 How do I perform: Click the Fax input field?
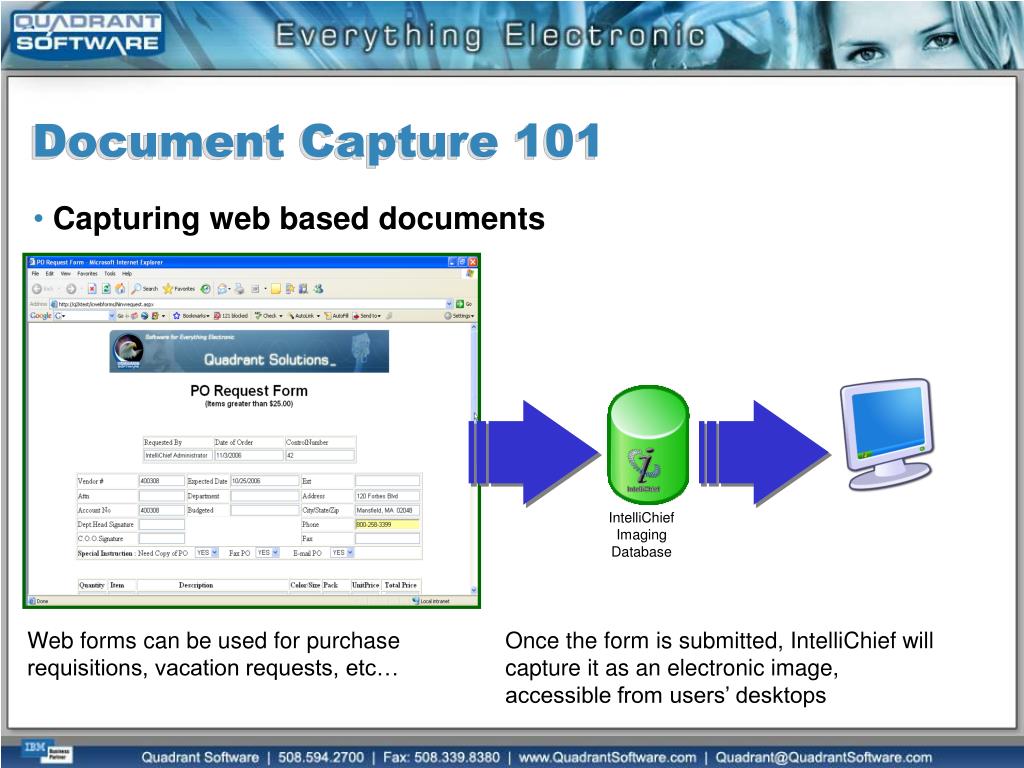coord(387,539)
